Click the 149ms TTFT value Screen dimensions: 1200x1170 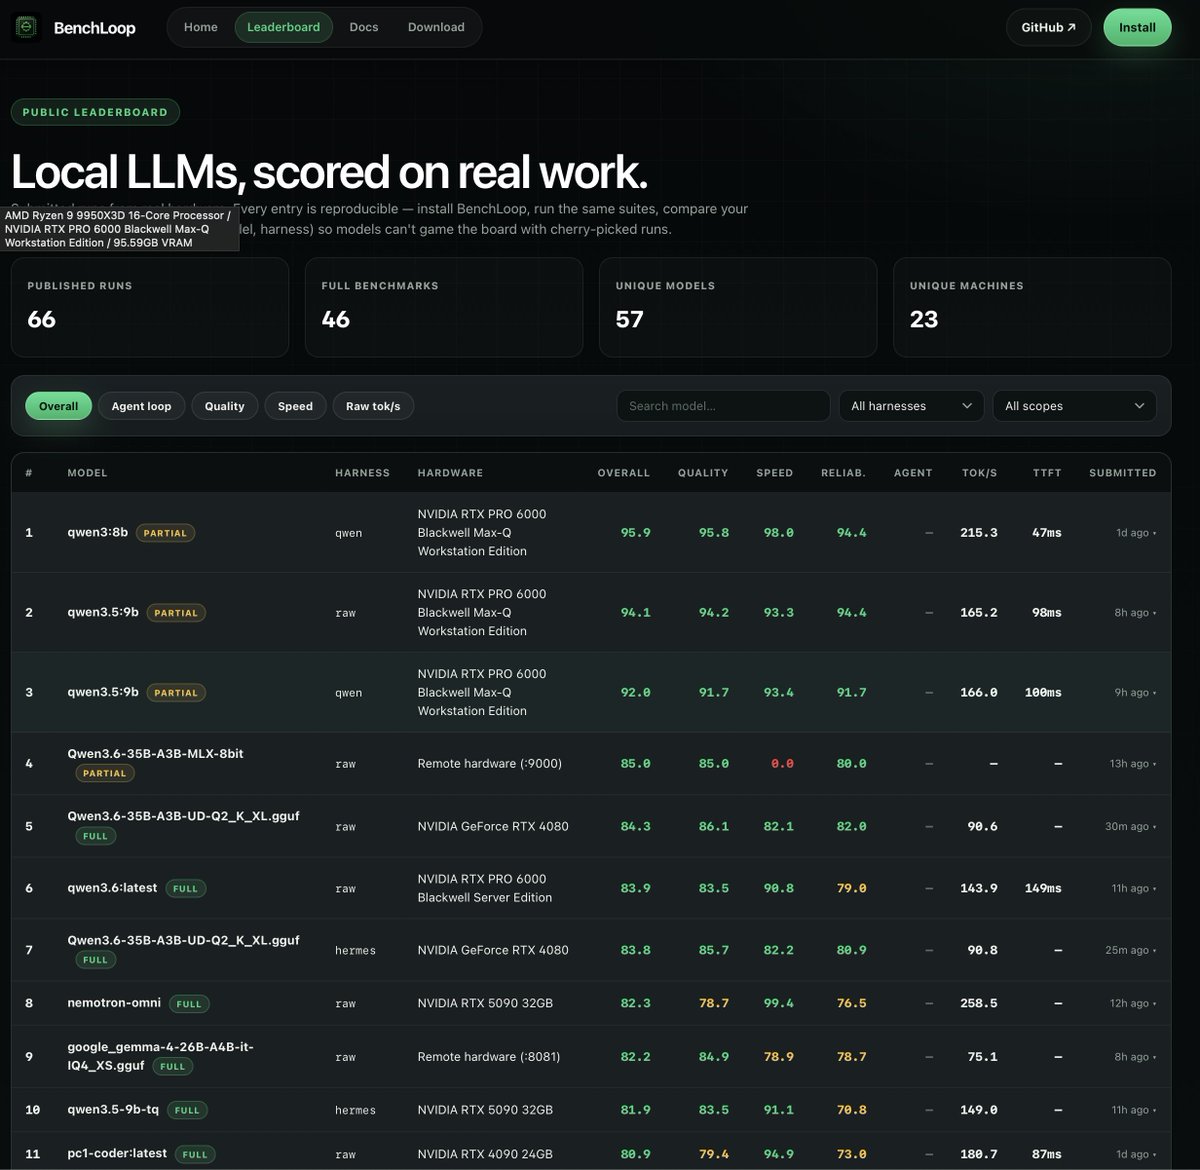click(1043, 888)
